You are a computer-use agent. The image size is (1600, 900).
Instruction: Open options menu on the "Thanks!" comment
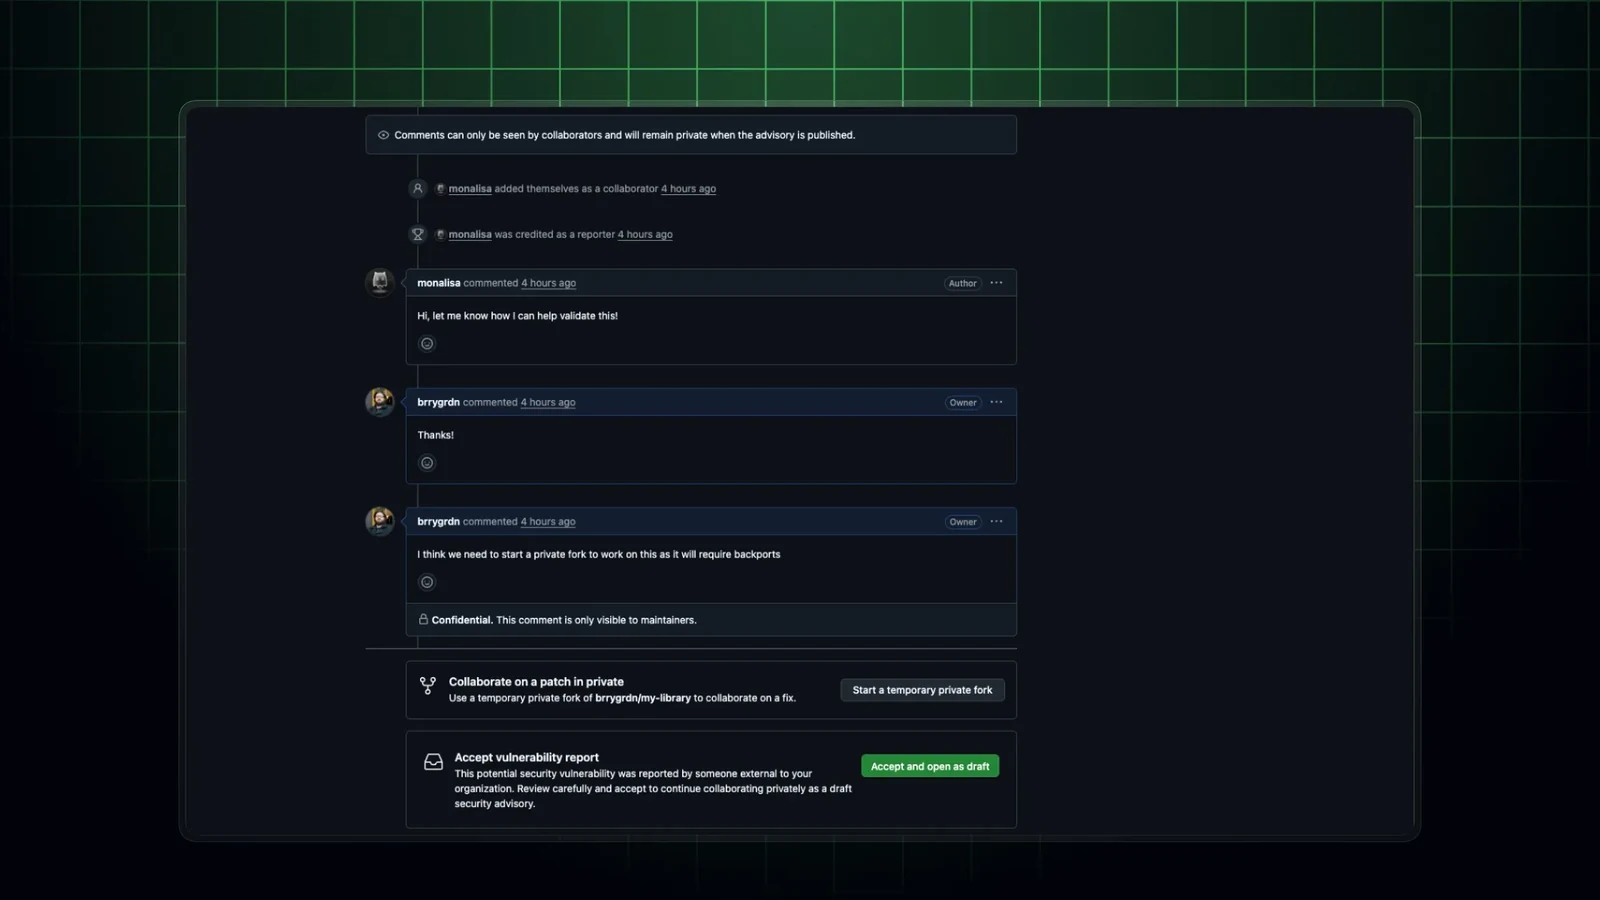(x=996, y=402)
